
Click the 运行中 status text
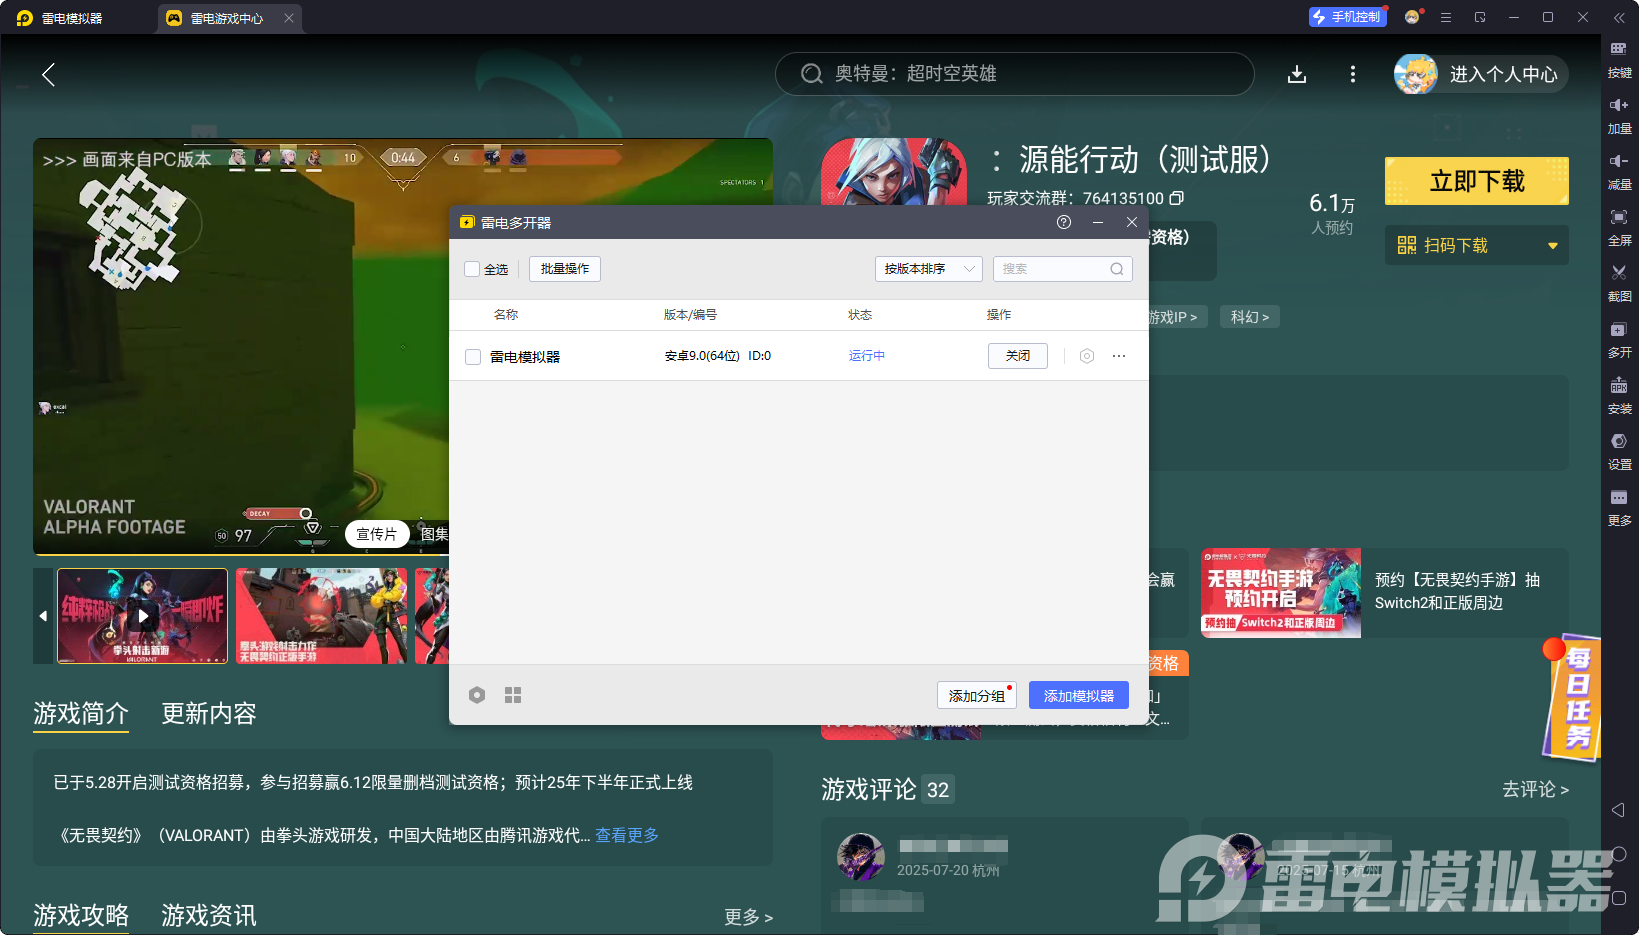tap(867, 356)
